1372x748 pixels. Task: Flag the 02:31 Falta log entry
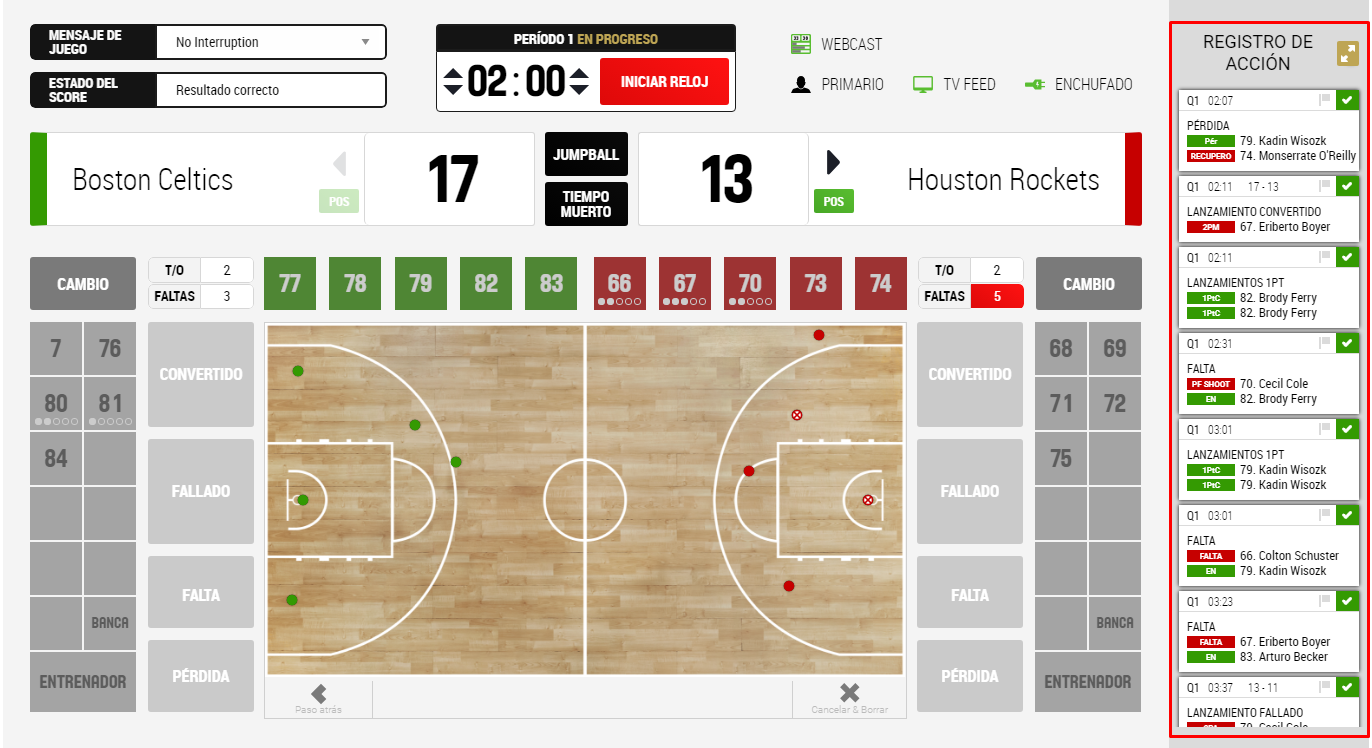(1325, 342)
